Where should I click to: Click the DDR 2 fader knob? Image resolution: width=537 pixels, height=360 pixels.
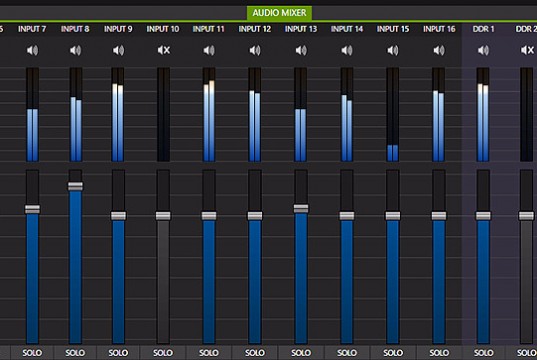coord(526,216)
